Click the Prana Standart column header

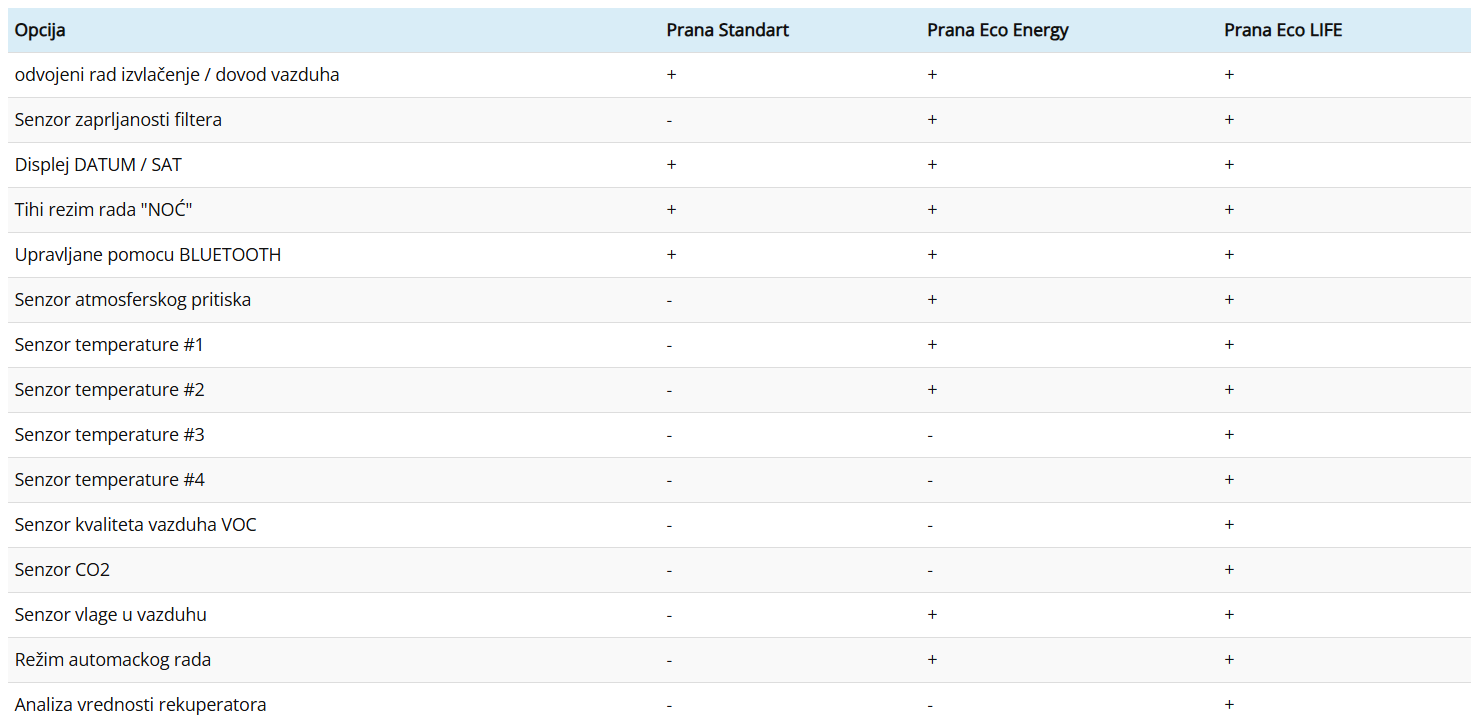727,30
